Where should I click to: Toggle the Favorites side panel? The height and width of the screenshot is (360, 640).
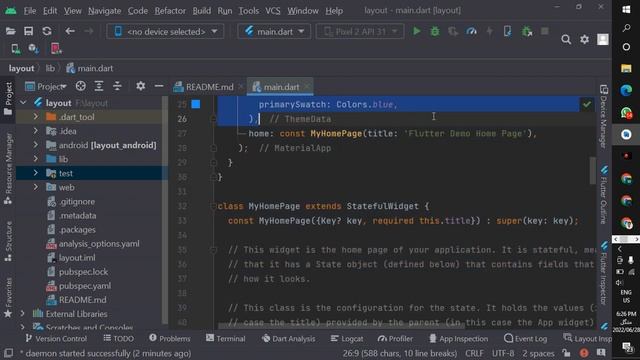[8, 298]
